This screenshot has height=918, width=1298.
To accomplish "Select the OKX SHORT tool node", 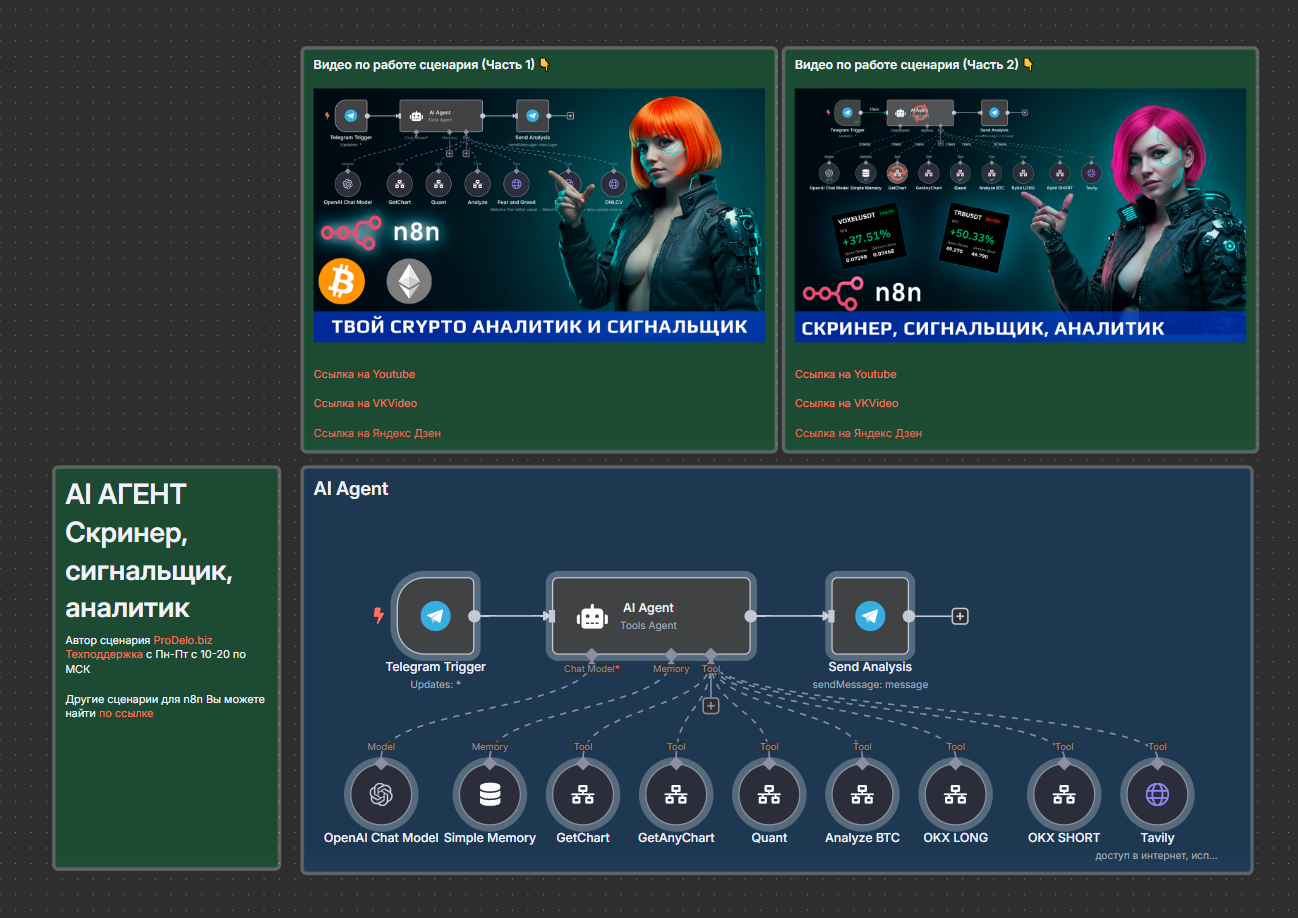I will point(1064,794).
